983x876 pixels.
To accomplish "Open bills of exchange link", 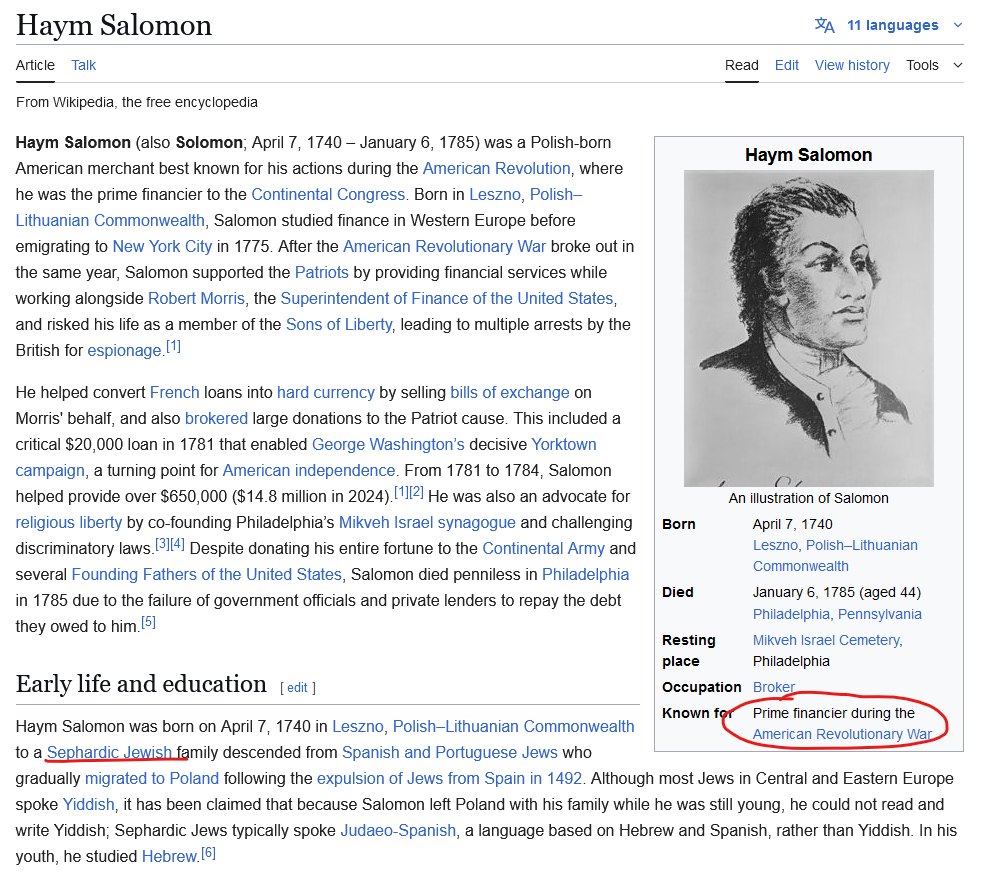I will pyautogui.click(x=510, y=393).
